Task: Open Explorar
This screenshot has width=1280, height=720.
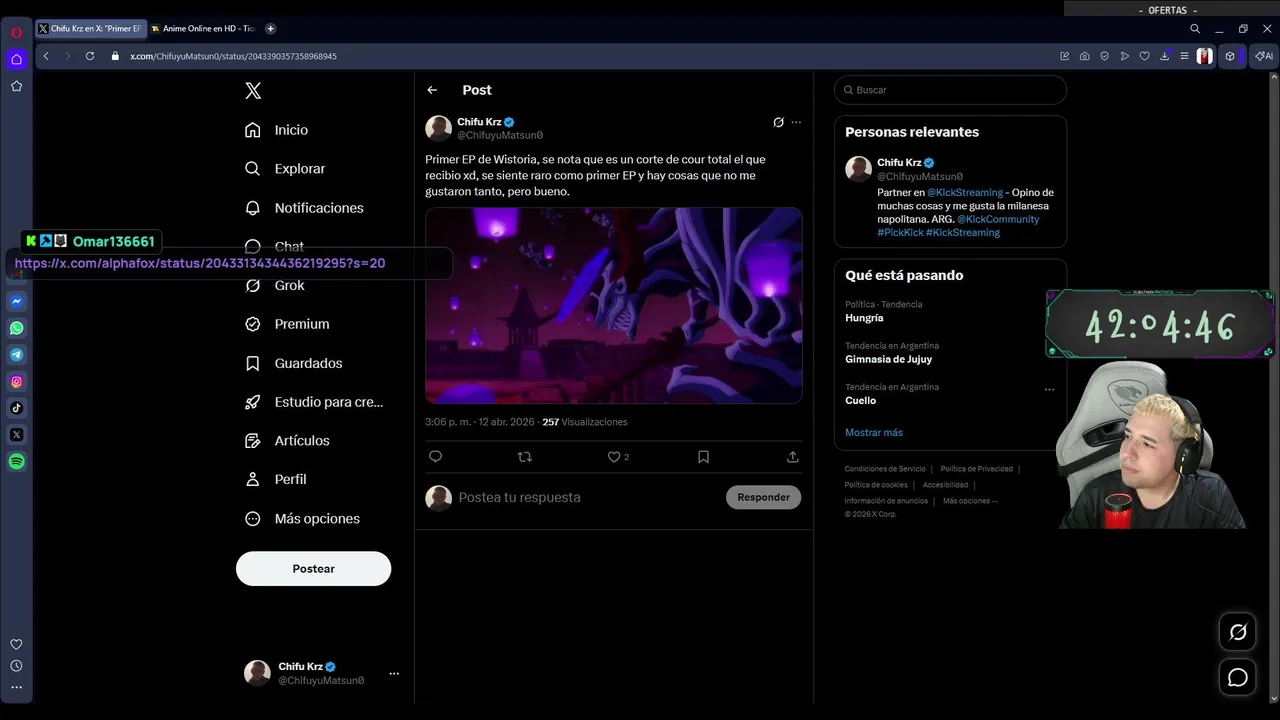Action: [x=286, y=169]
